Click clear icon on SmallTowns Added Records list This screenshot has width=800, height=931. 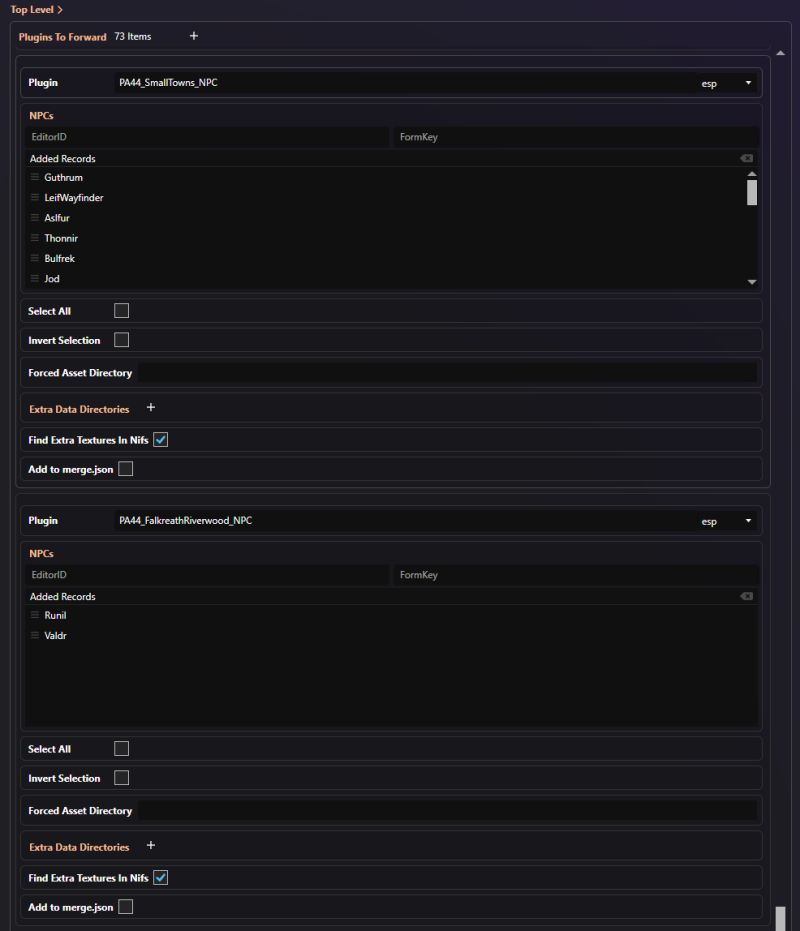click(746, 158)
